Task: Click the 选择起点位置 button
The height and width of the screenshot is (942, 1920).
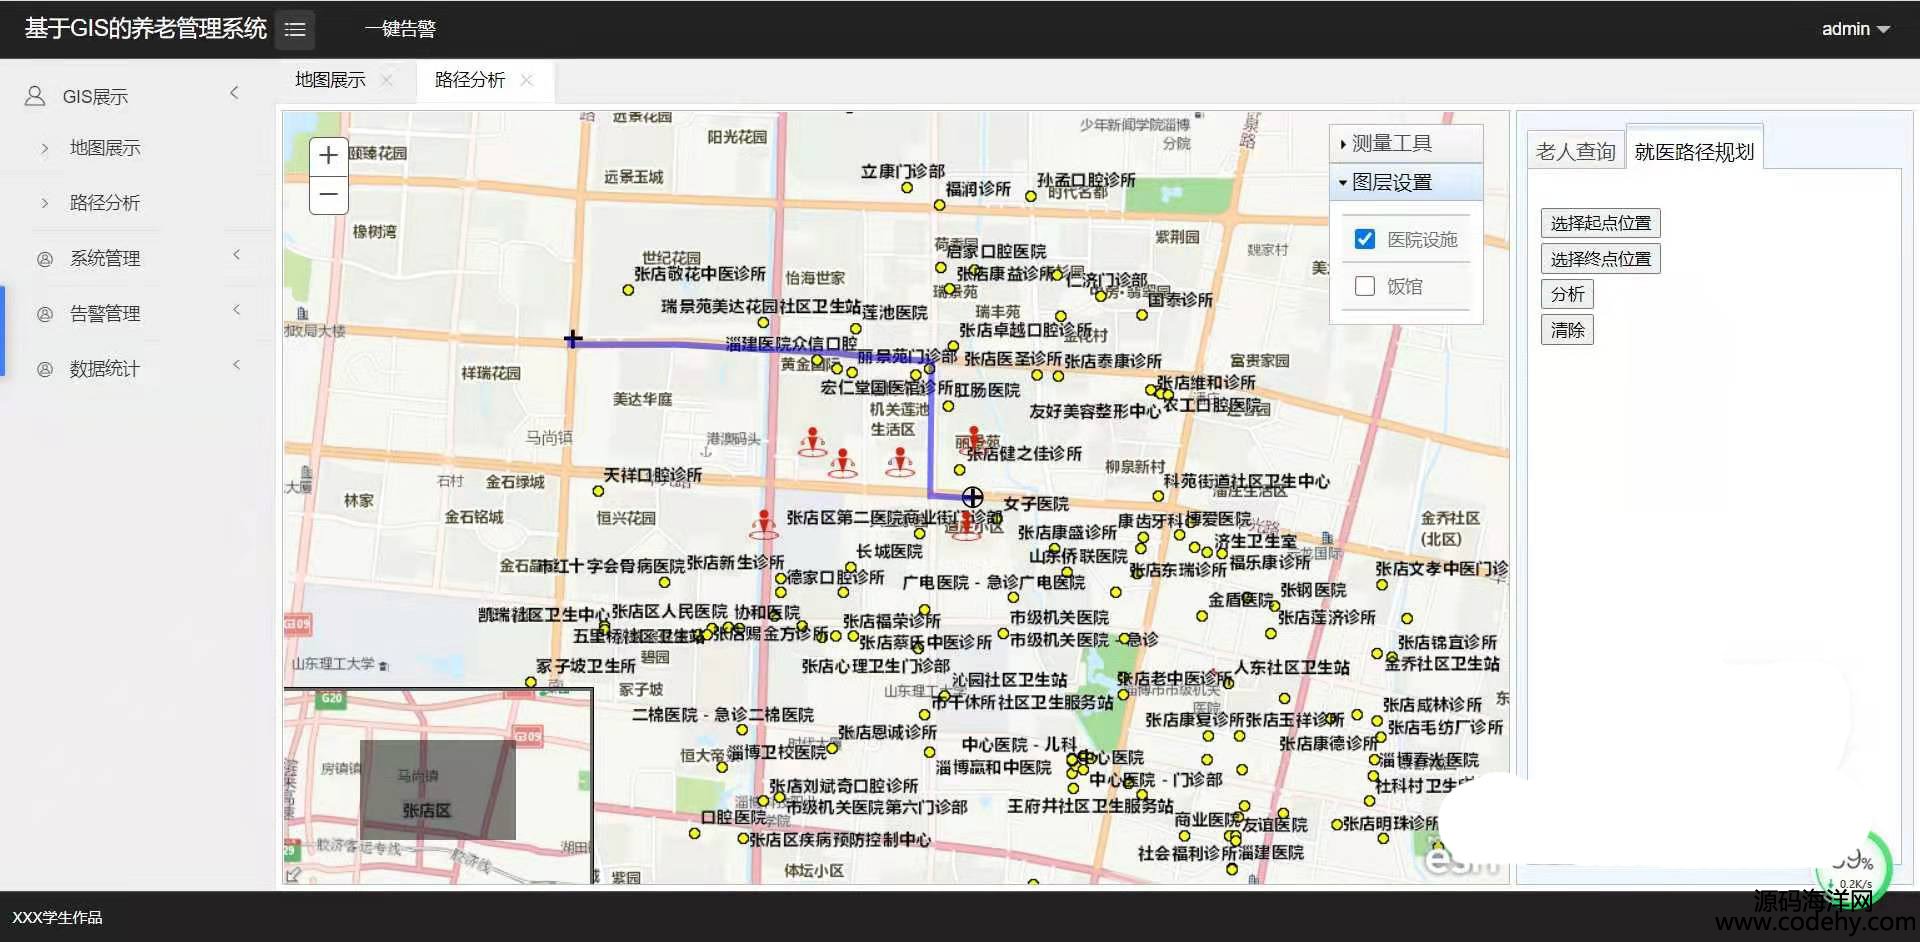Action: [x=1600, y=223]
